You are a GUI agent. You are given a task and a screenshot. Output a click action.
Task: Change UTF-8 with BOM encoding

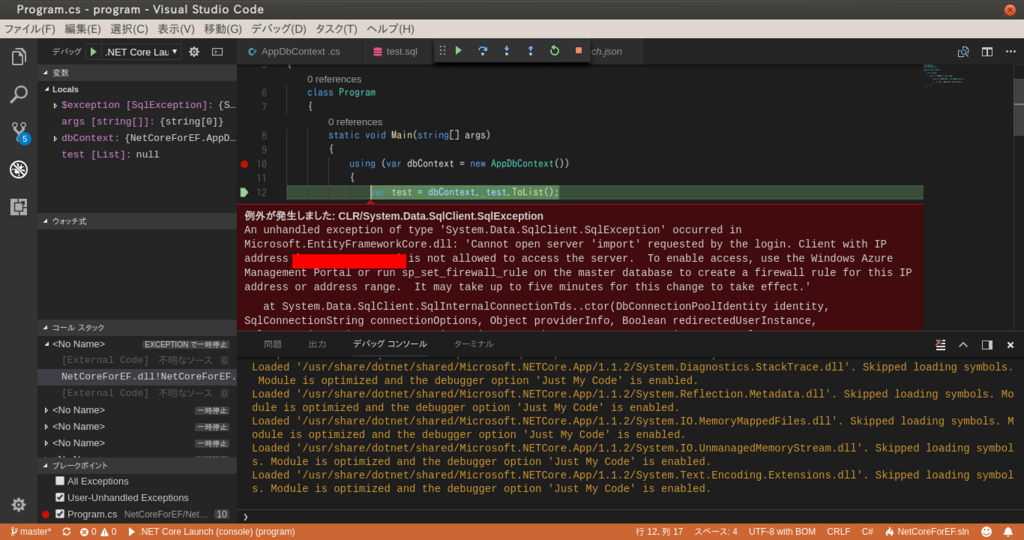tap(782, 532)
